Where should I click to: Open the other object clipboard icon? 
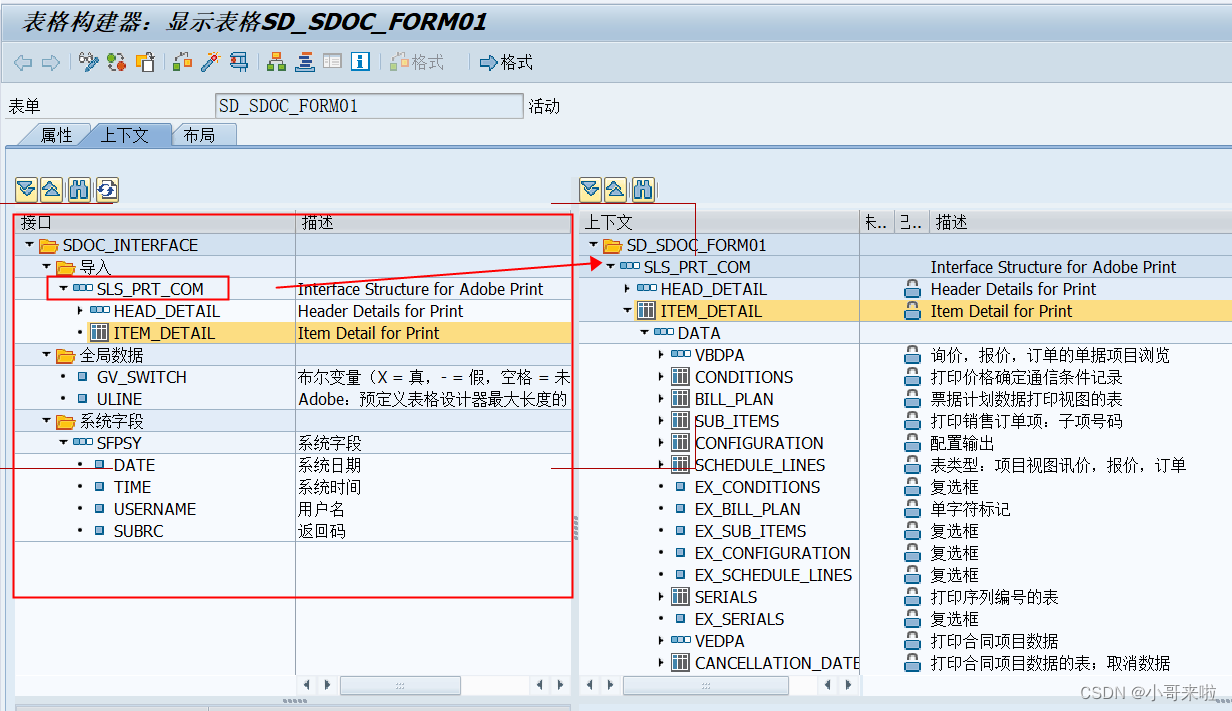click(145, 62)
